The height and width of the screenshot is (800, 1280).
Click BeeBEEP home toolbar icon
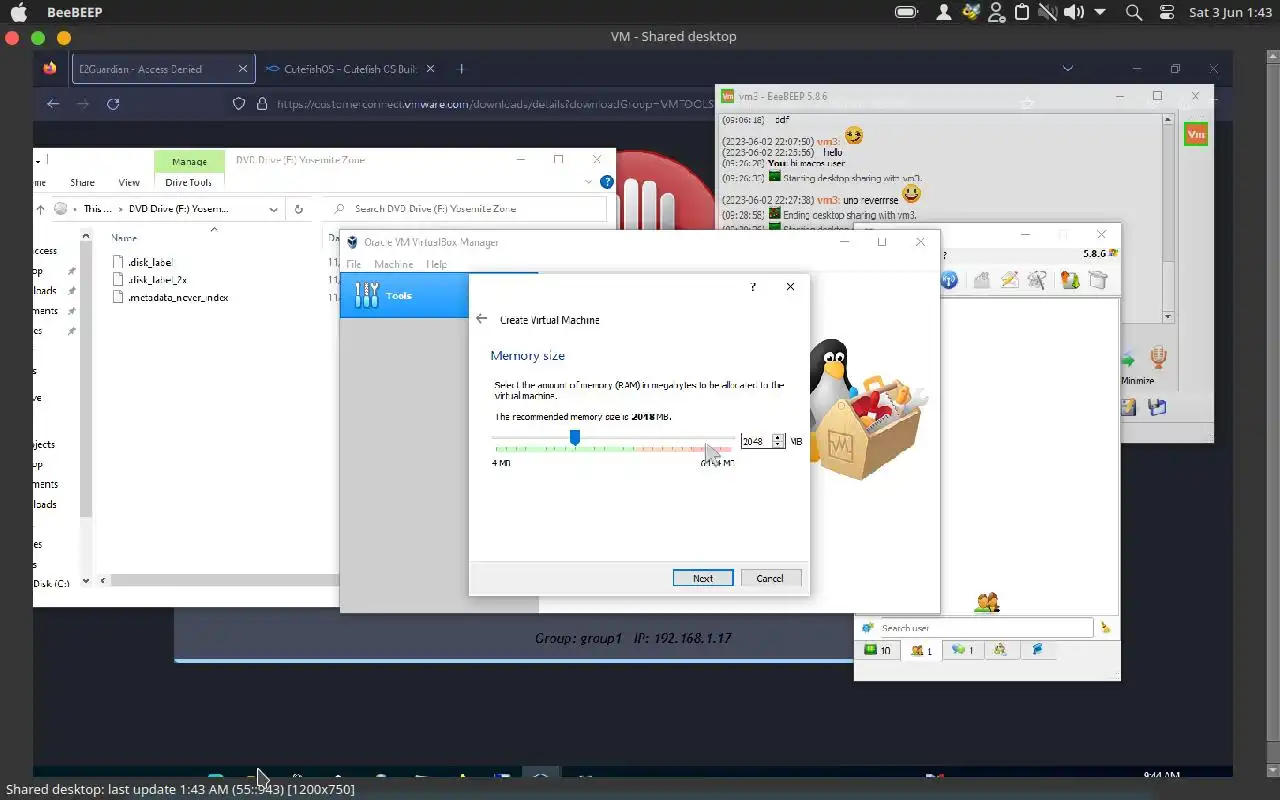click(x=981, y=280)
